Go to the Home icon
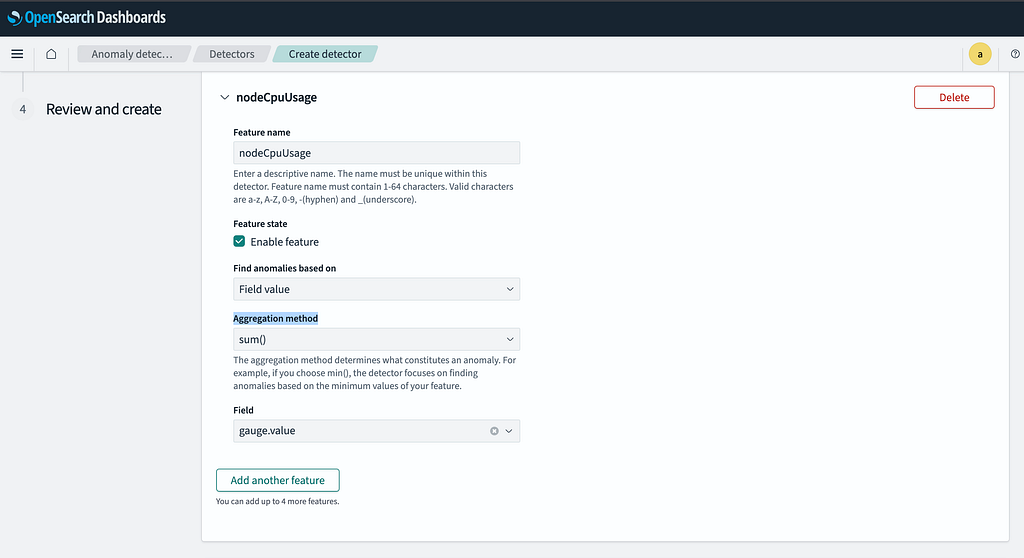Image resolution: width=1024 pixels, height=558 pixels. click(51, 54)
